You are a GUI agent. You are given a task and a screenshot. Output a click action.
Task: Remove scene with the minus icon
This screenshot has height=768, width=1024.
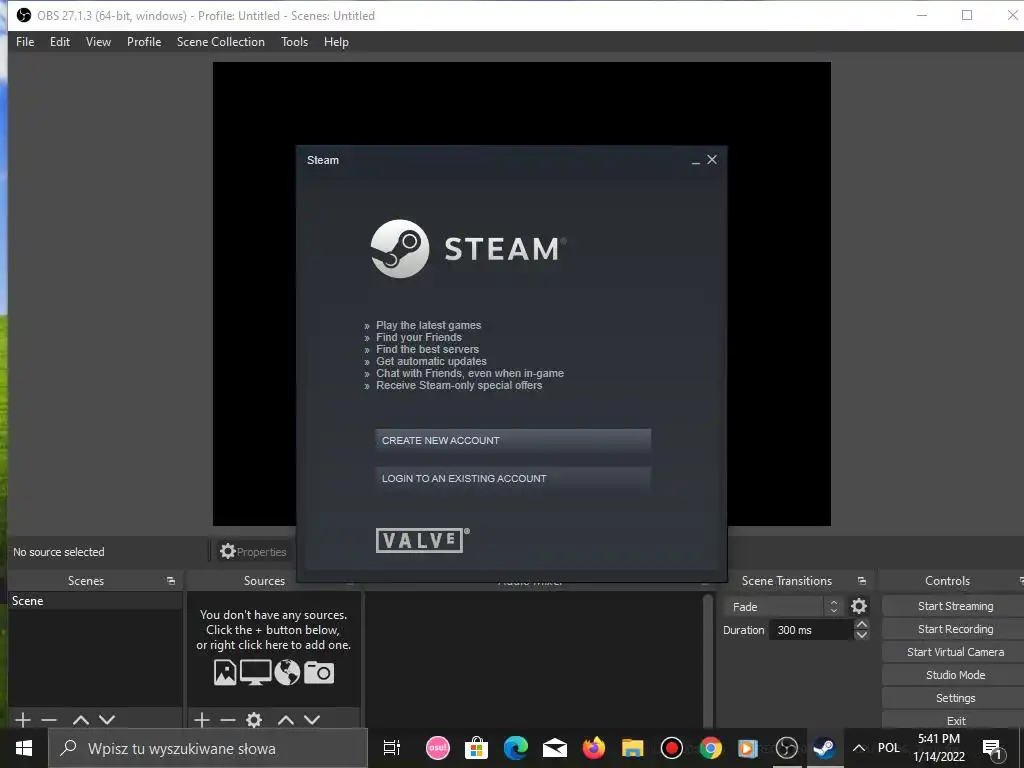pos(49,720)
